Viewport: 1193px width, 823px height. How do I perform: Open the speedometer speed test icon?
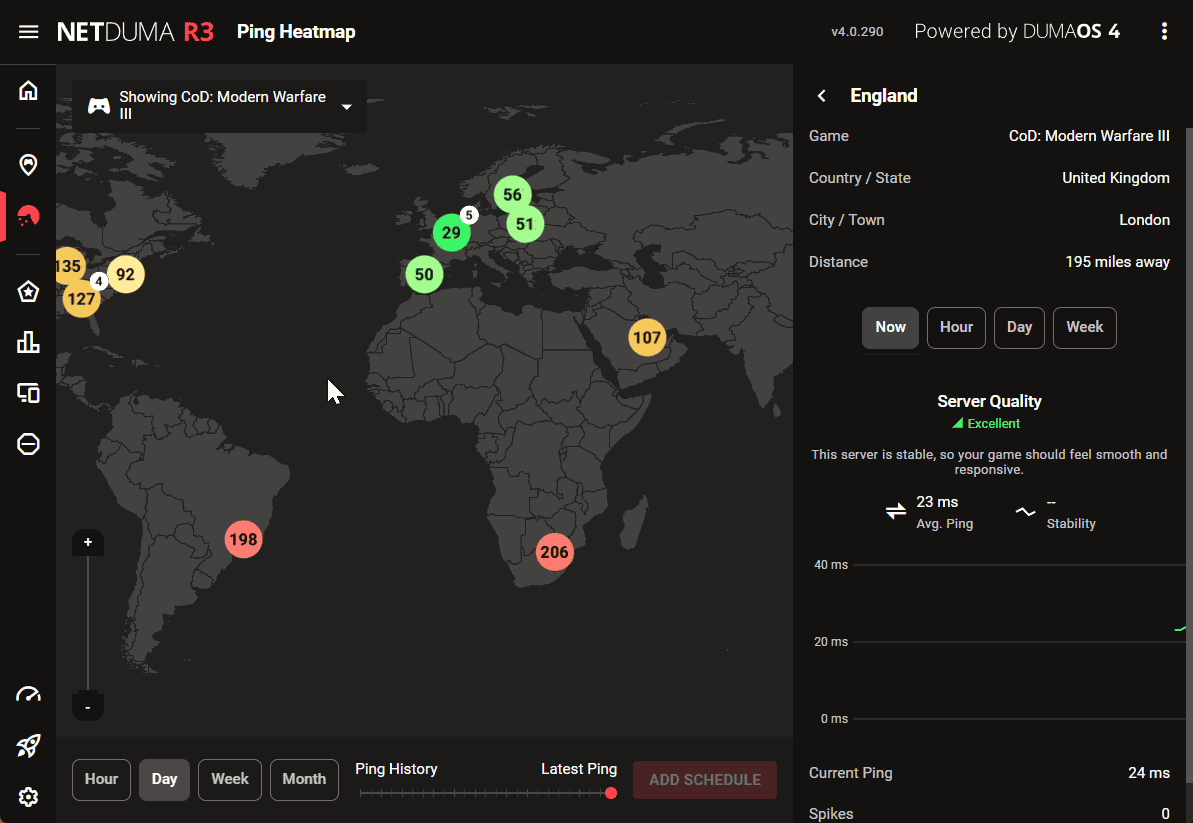click(28, 695)
